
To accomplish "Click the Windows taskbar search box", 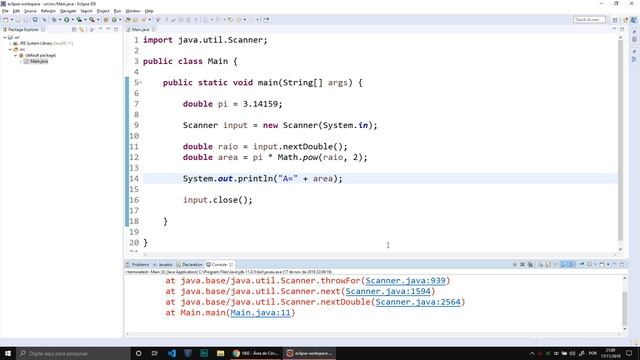I will point(73,353).
